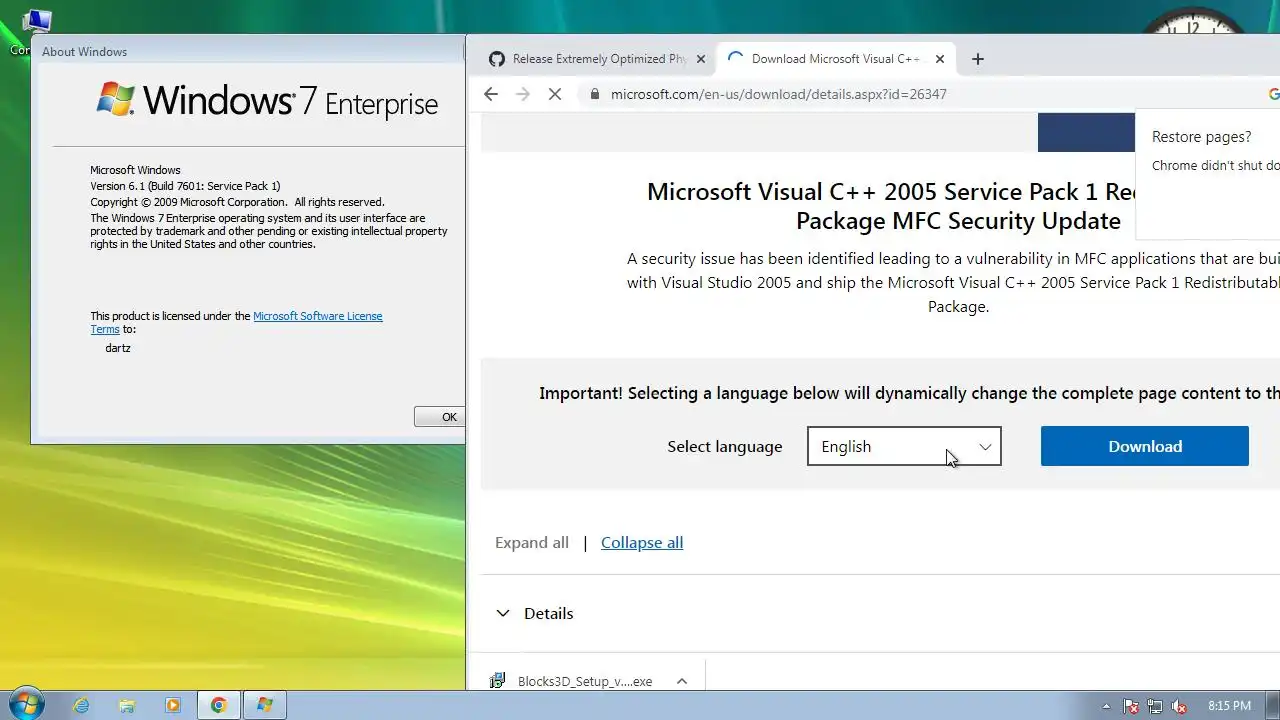1280x720 pixels.
Task: Show hidden tray icons arrow
Action: coord(1106,705)
